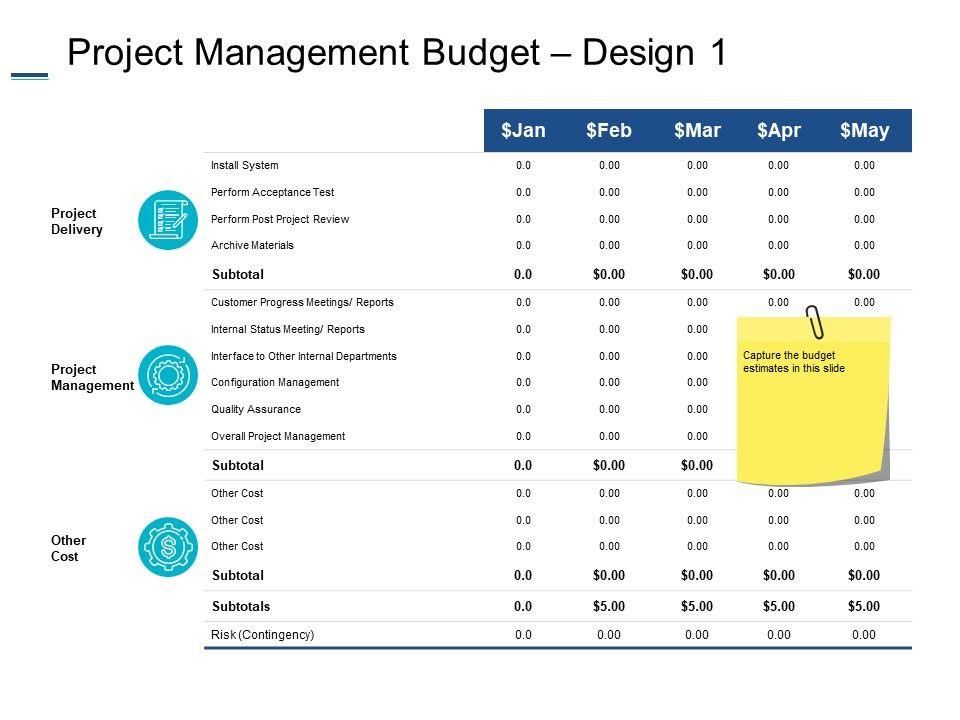960x720 pixels.
Task: Select the $Apr column header
Action: tap(779, 130)
